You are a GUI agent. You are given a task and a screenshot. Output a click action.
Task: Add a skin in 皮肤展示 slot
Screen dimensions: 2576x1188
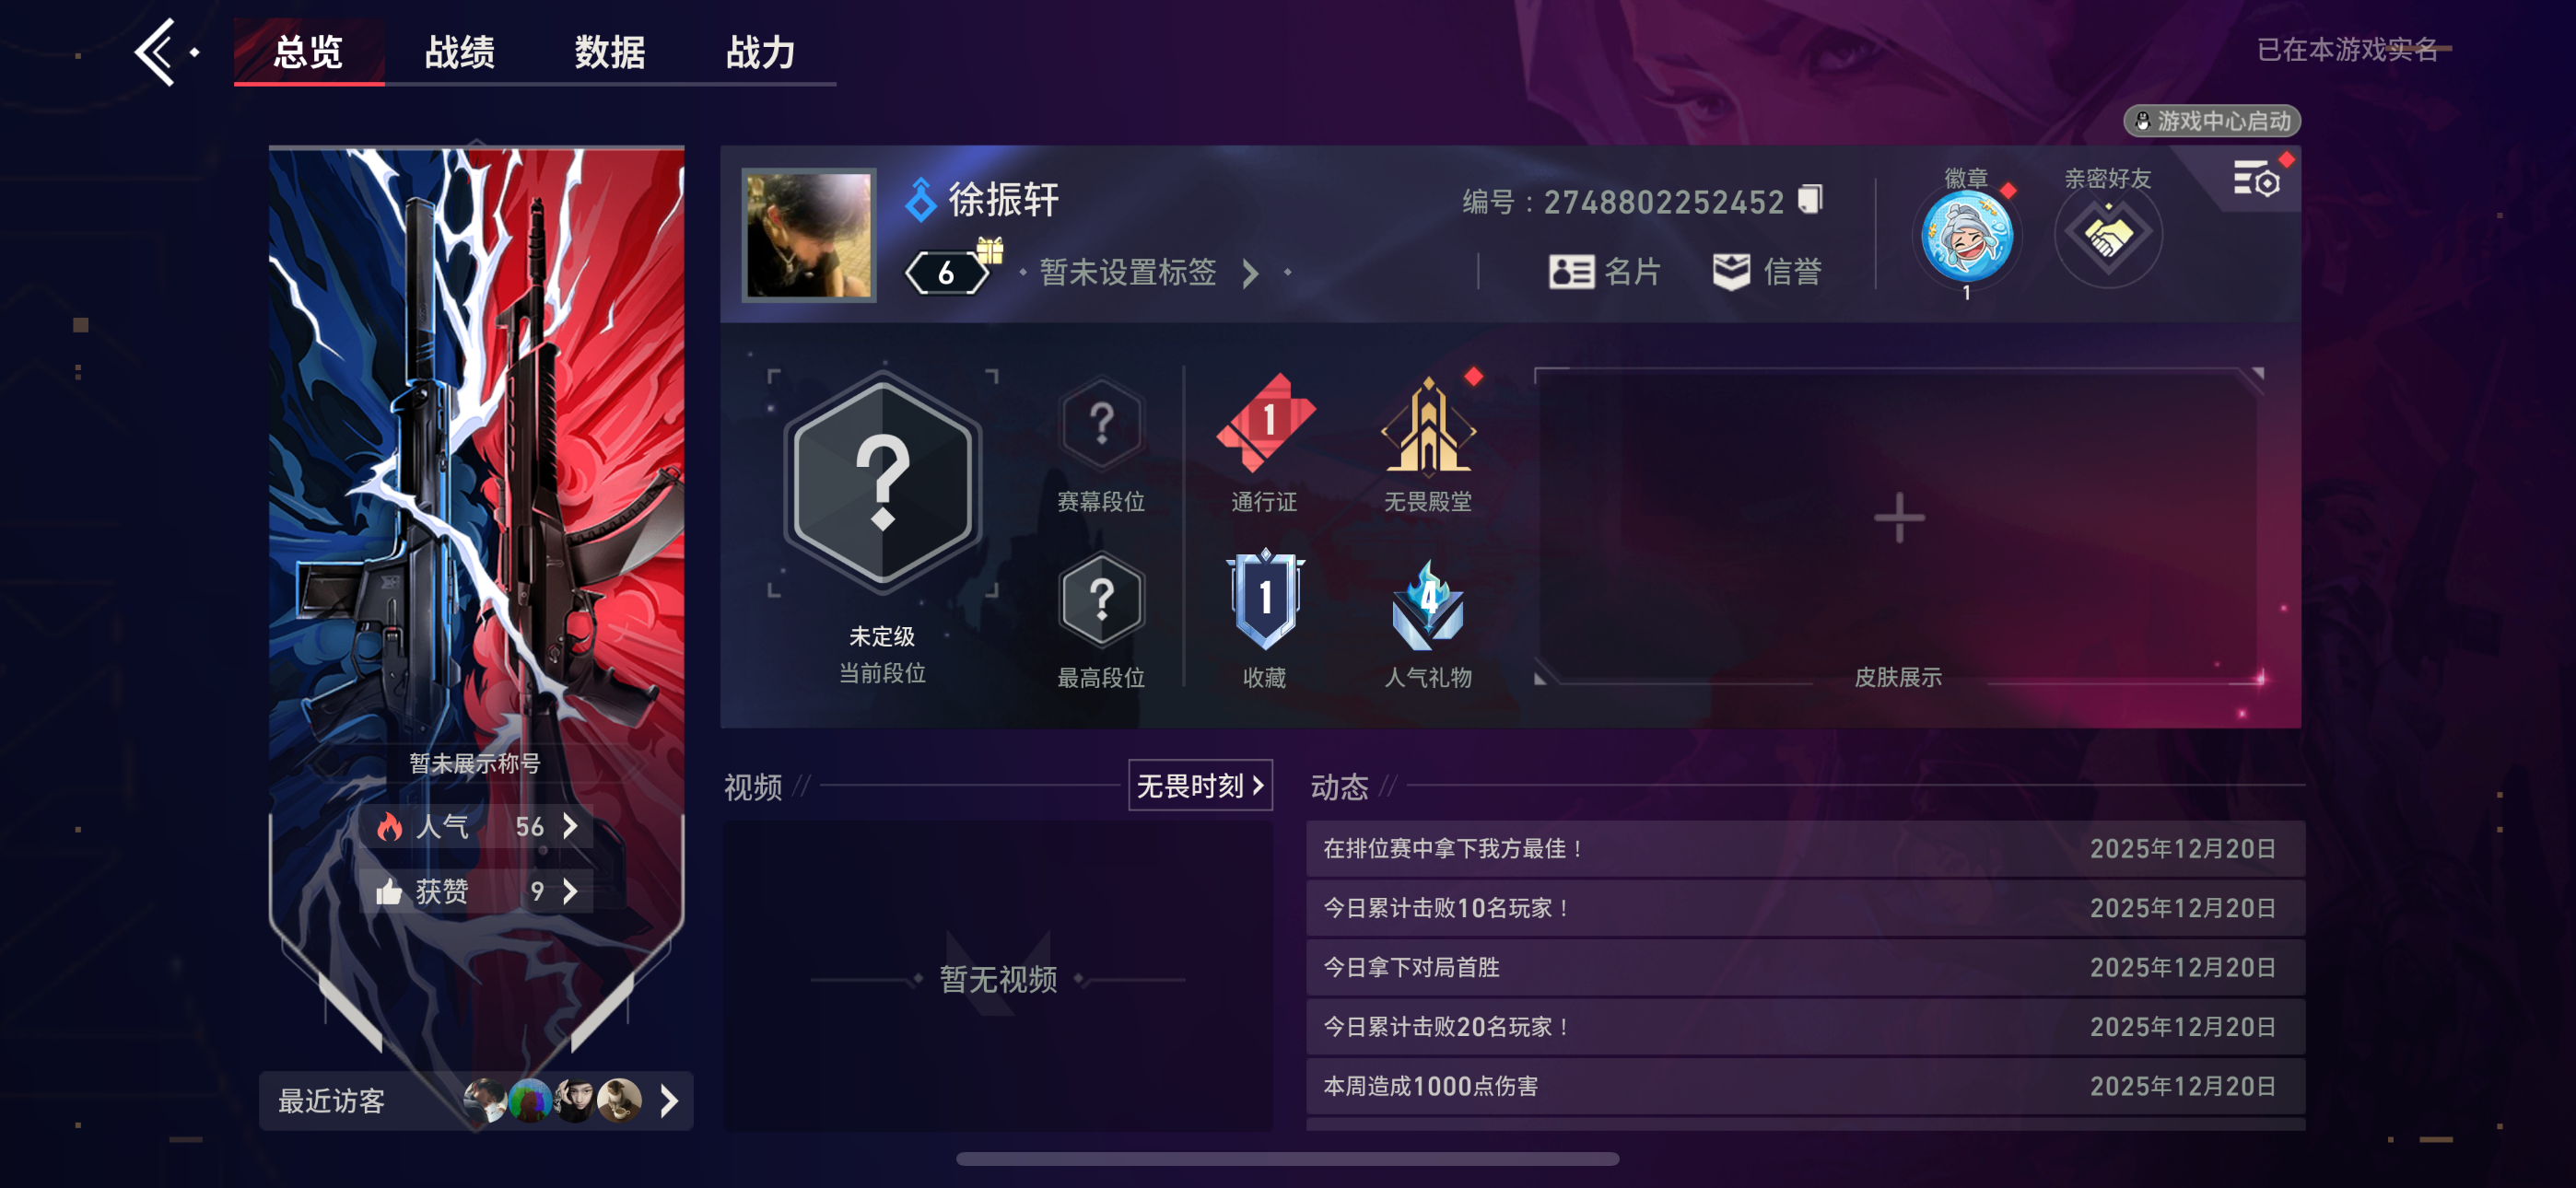pos(1898,518)
